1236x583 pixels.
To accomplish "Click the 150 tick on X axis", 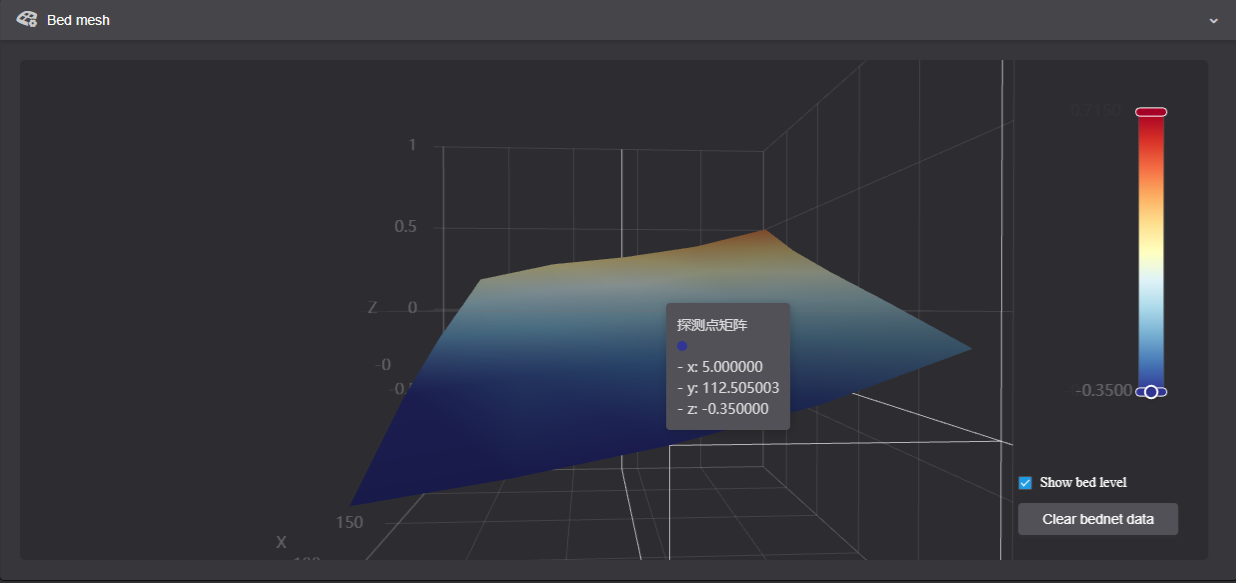I will [349, 523].
